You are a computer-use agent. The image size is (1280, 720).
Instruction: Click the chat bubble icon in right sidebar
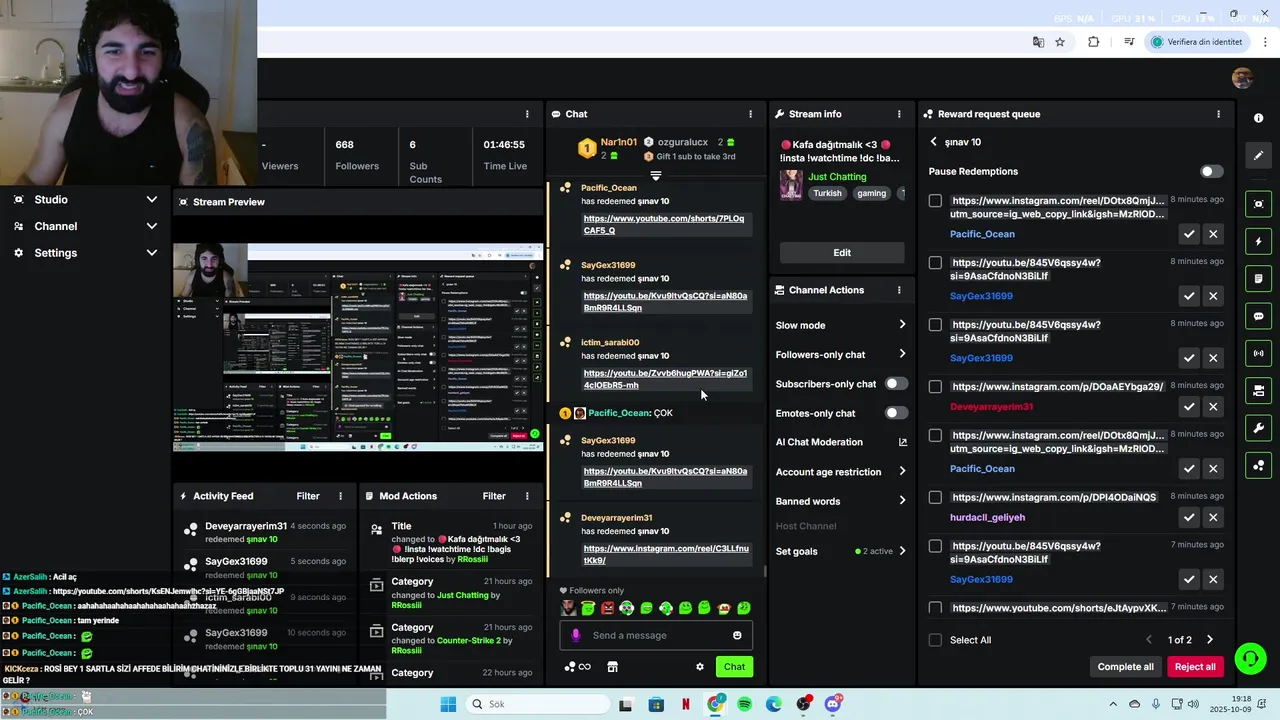1258,316
